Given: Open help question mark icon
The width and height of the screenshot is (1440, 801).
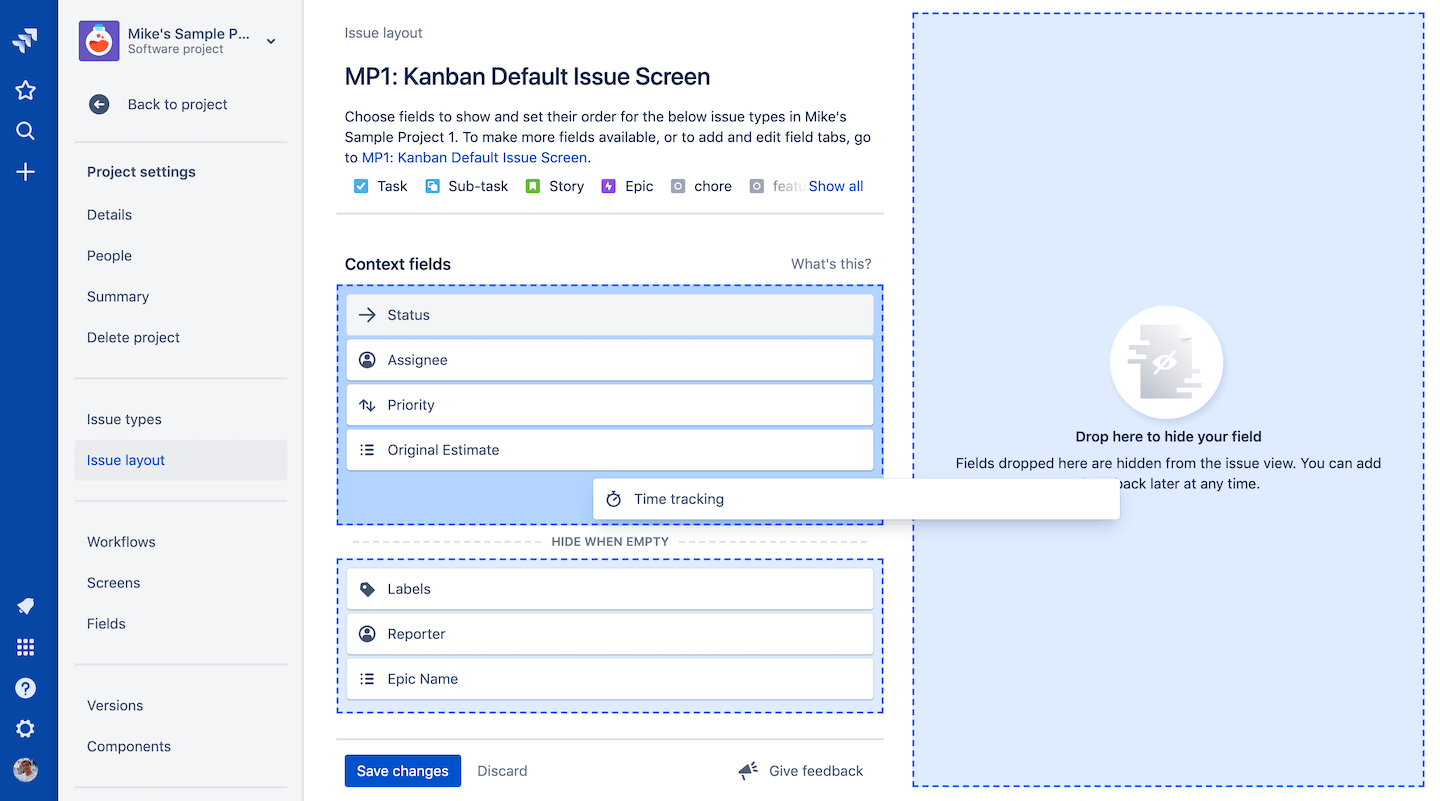Looking at the screenshot, I should tap(26, 688).
